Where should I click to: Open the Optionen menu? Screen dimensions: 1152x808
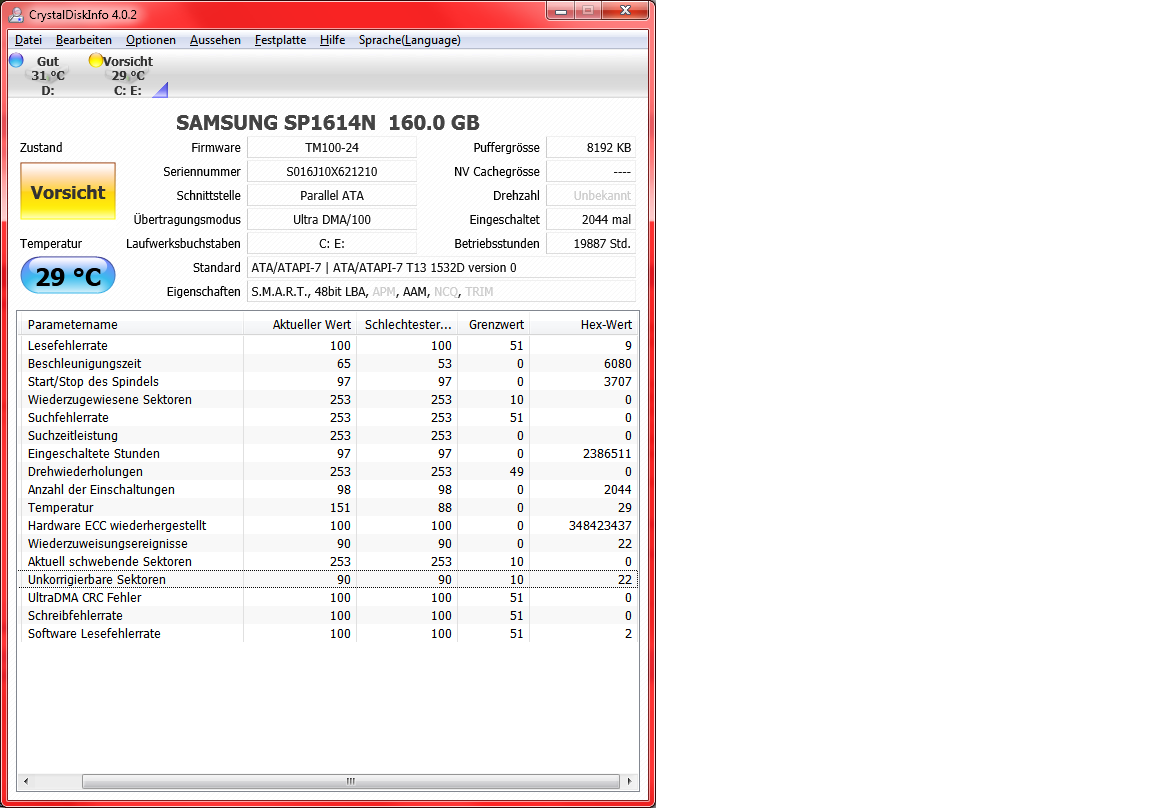(x=151, y=40)
